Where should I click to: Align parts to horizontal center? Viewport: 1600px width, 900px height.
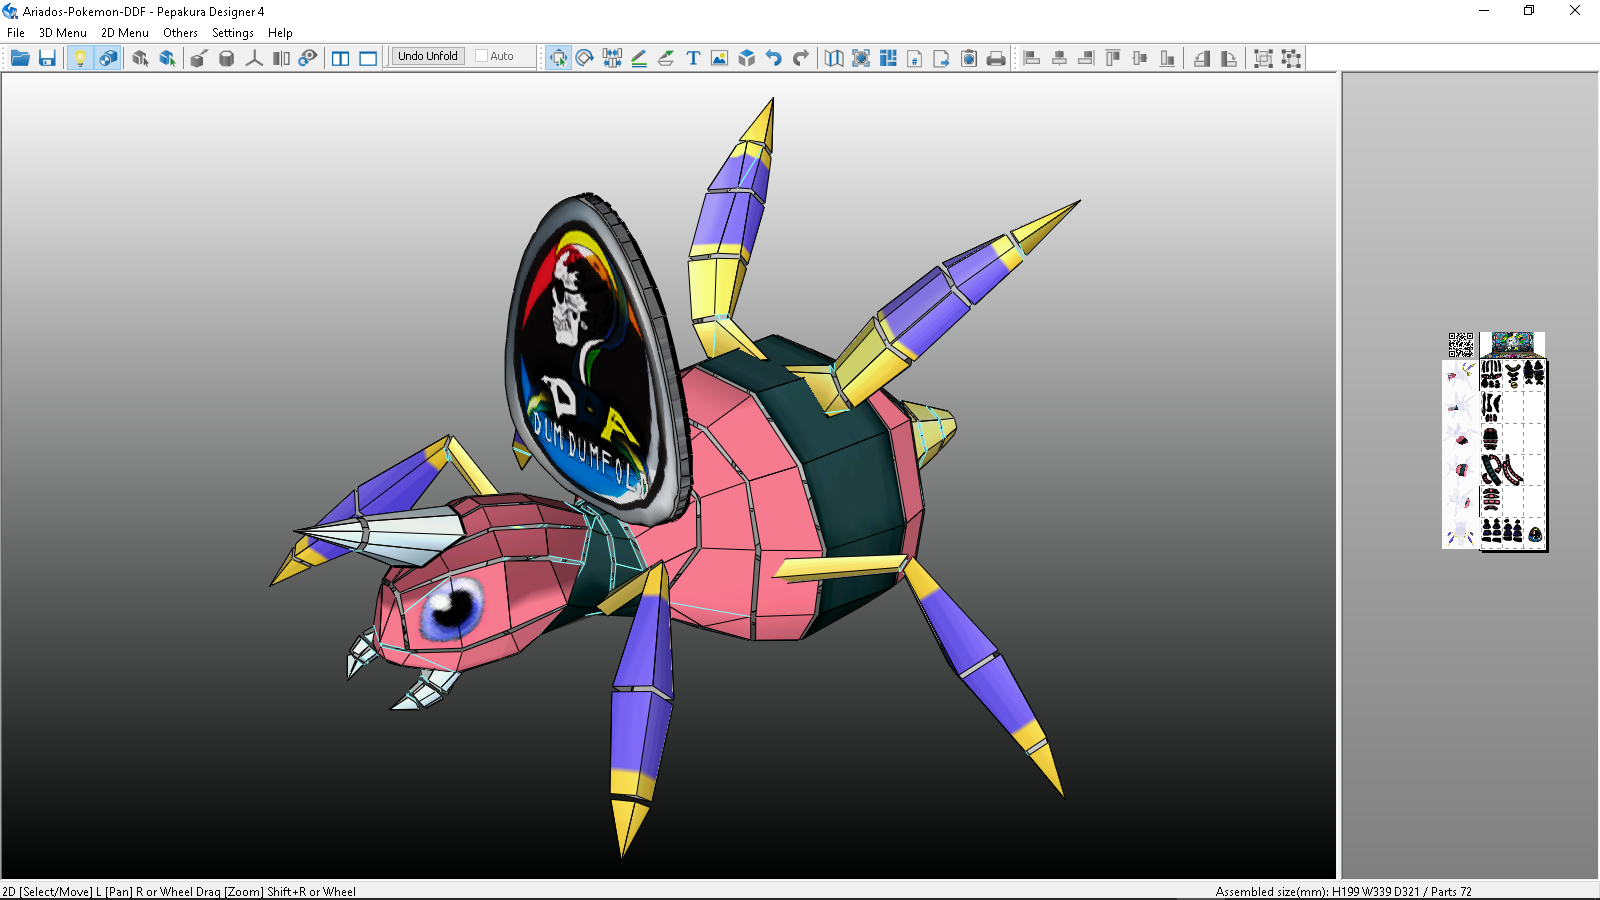(1059, 58)
